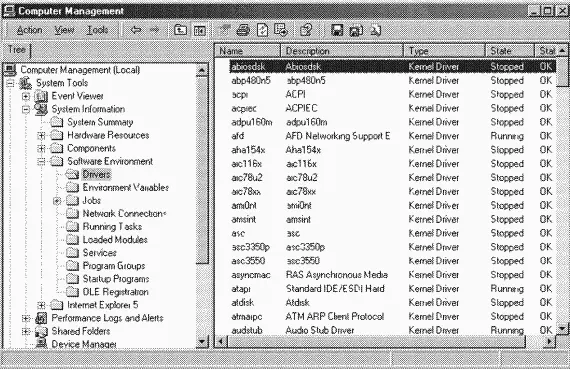Click tree pane scrollbar down arrow
Viewport: 570px width, 369px height.
pos(202,342)
